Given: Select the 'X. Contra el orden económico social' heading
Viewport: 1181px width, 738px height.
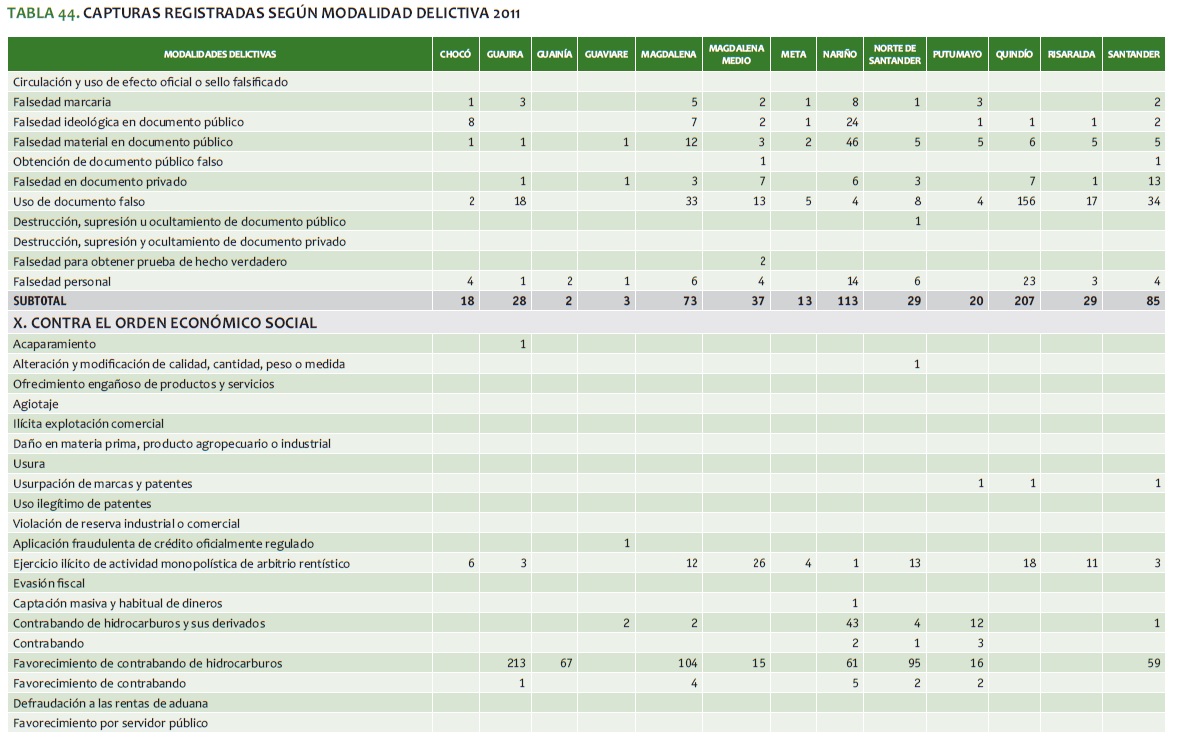Looking at the screenshot, I should tap(165, 323).
